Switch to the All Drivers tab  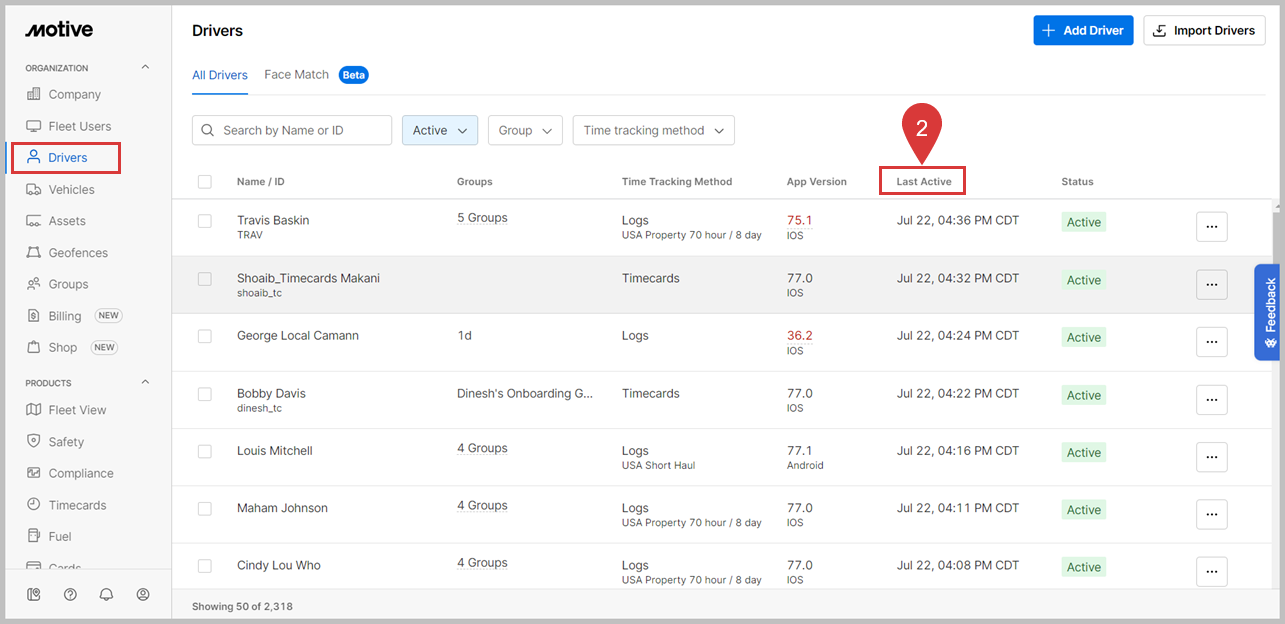point(220,75)
